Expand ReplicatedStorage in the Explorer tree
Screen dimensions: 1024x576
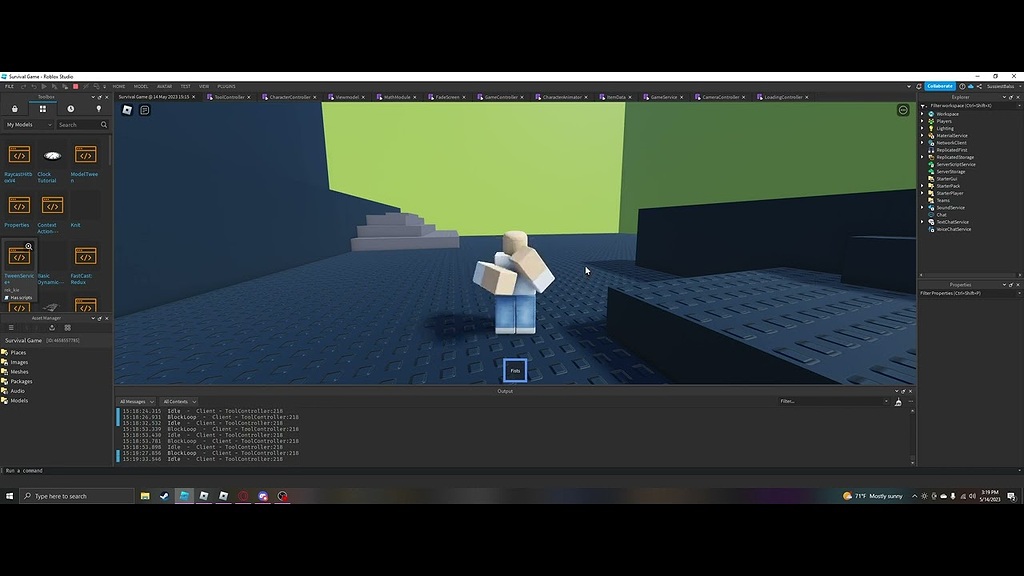[920, 157]
